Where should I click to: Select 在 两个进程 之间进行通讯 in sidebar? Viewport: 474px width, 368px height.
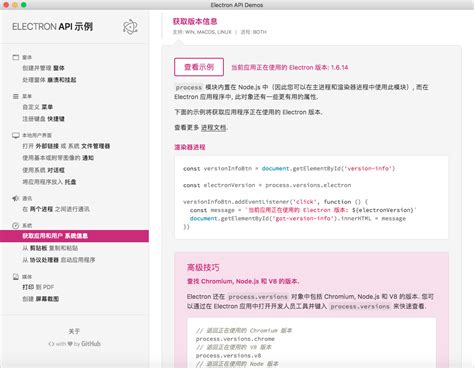56,209
